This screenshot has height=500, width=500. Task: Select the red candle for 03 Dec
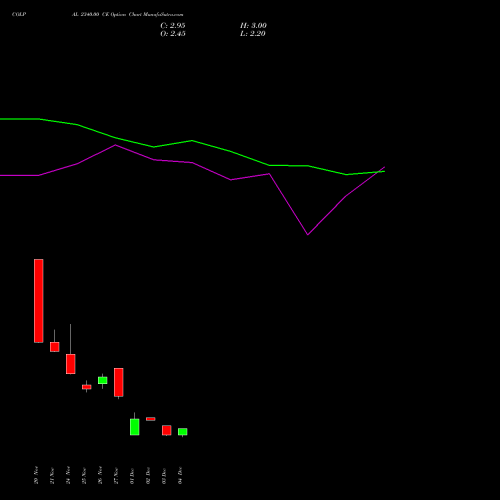click(x=167, y=430)
